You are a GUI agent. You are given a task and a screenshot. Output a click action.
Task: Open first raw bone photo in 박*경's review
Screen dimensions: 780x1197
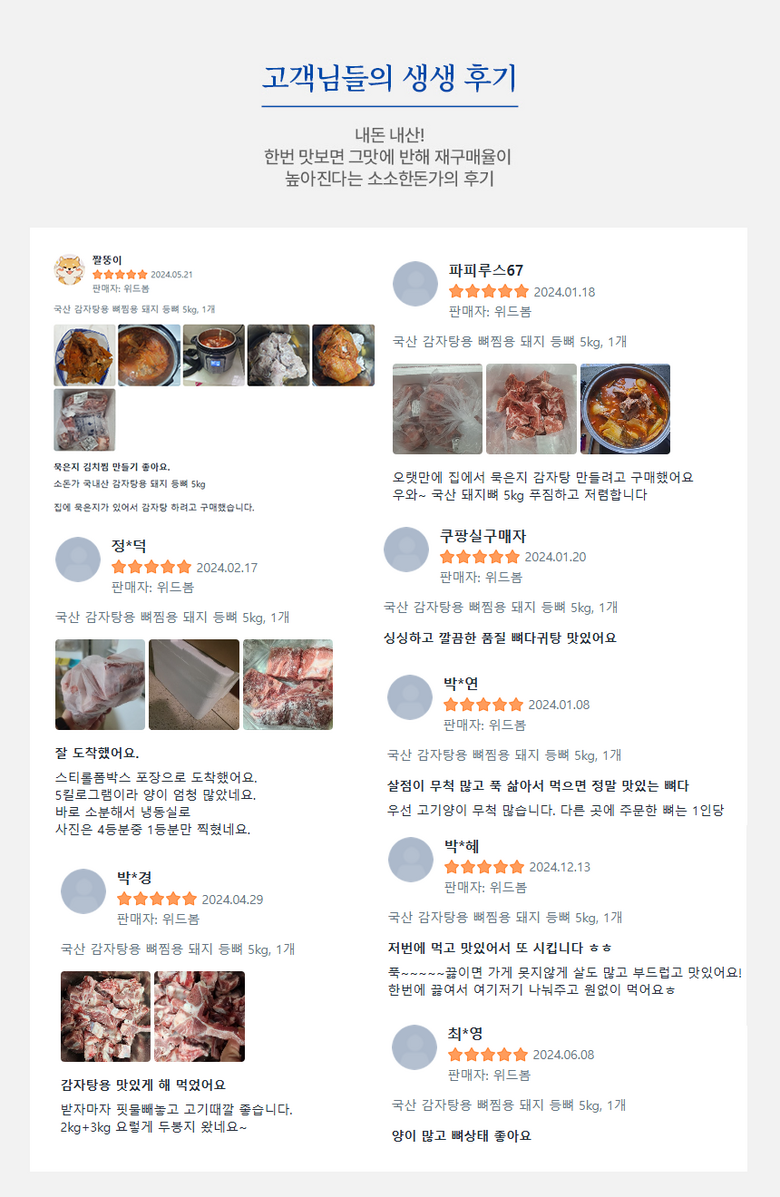[106, 1016]
